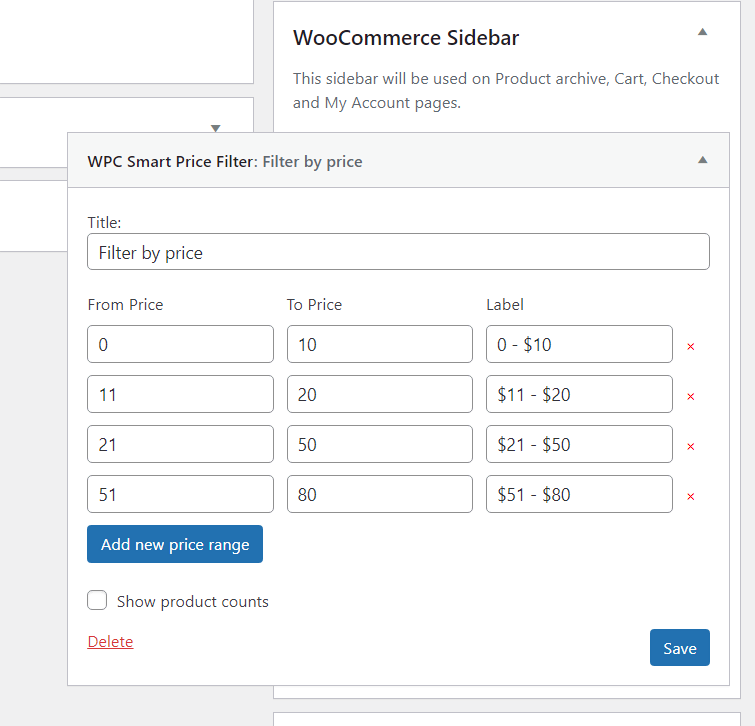This screenshot has width=755, height=726.
Task: Edit From Price field containing 0
Action: coord(181,344)
